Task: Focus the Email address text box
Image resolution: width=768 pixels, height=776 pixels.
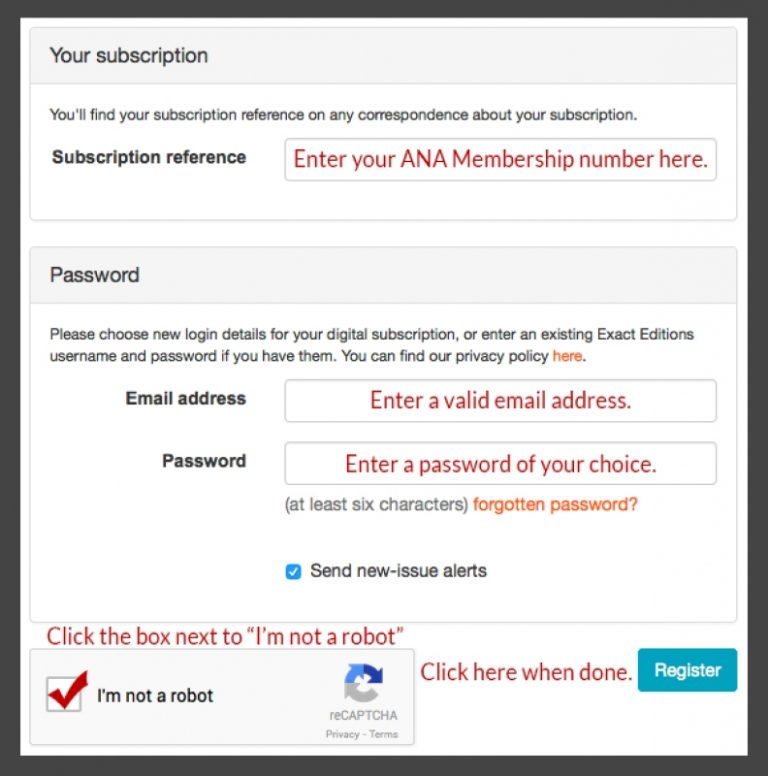Action: point(500,401)
